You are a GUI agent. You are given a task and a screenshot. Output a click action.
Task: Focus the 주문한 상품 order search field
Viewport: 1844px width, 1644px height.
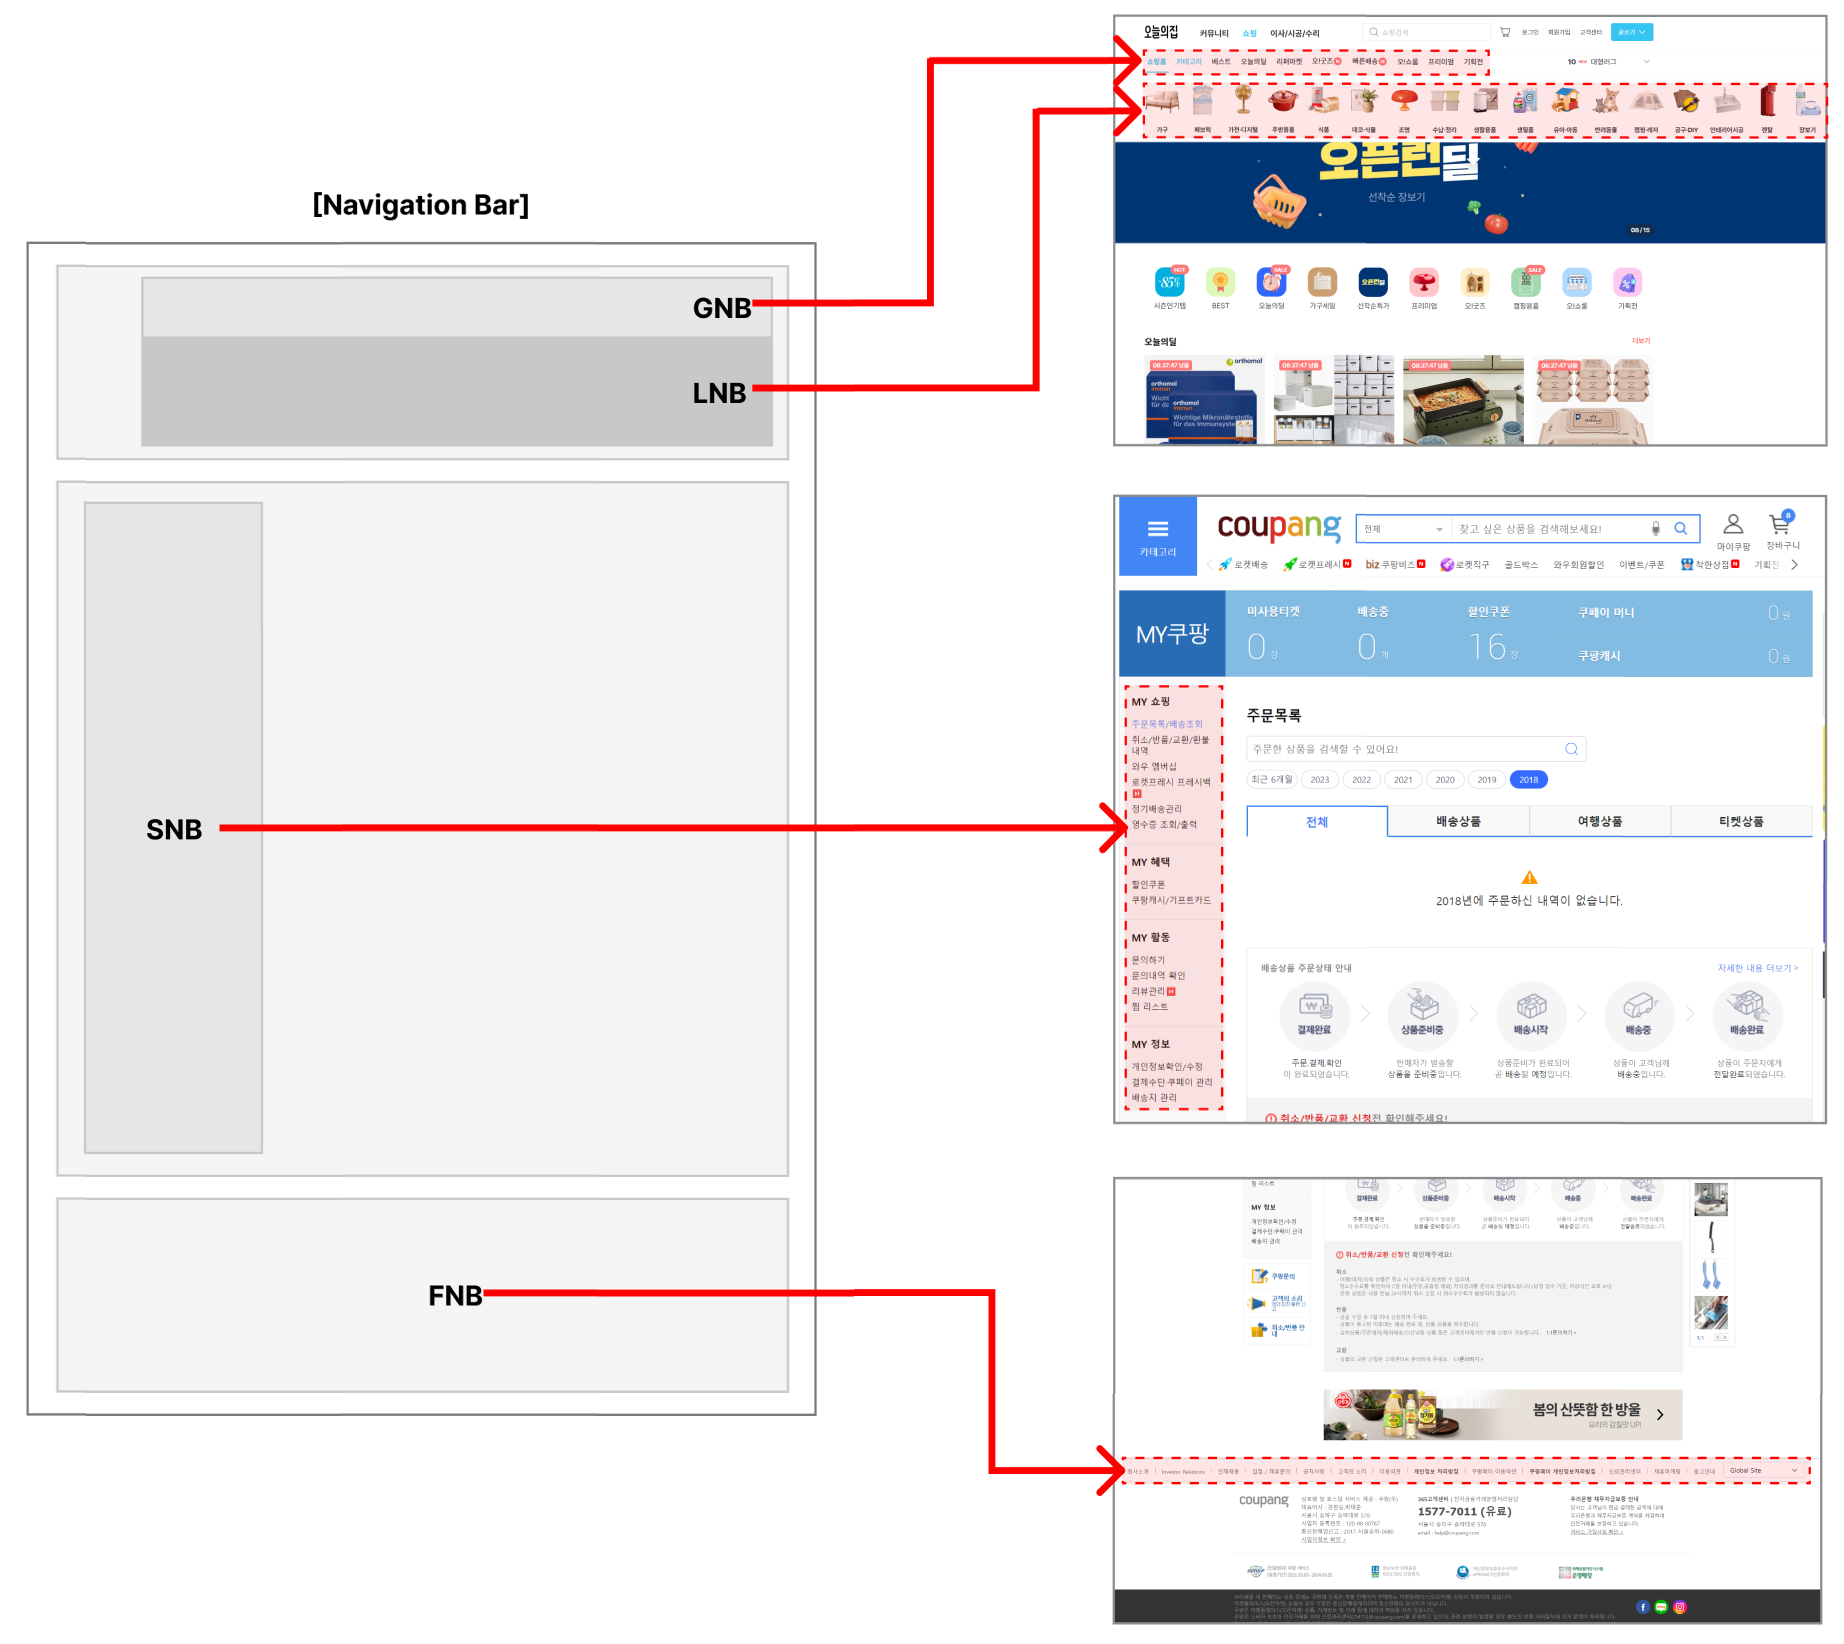point(1416,749)
